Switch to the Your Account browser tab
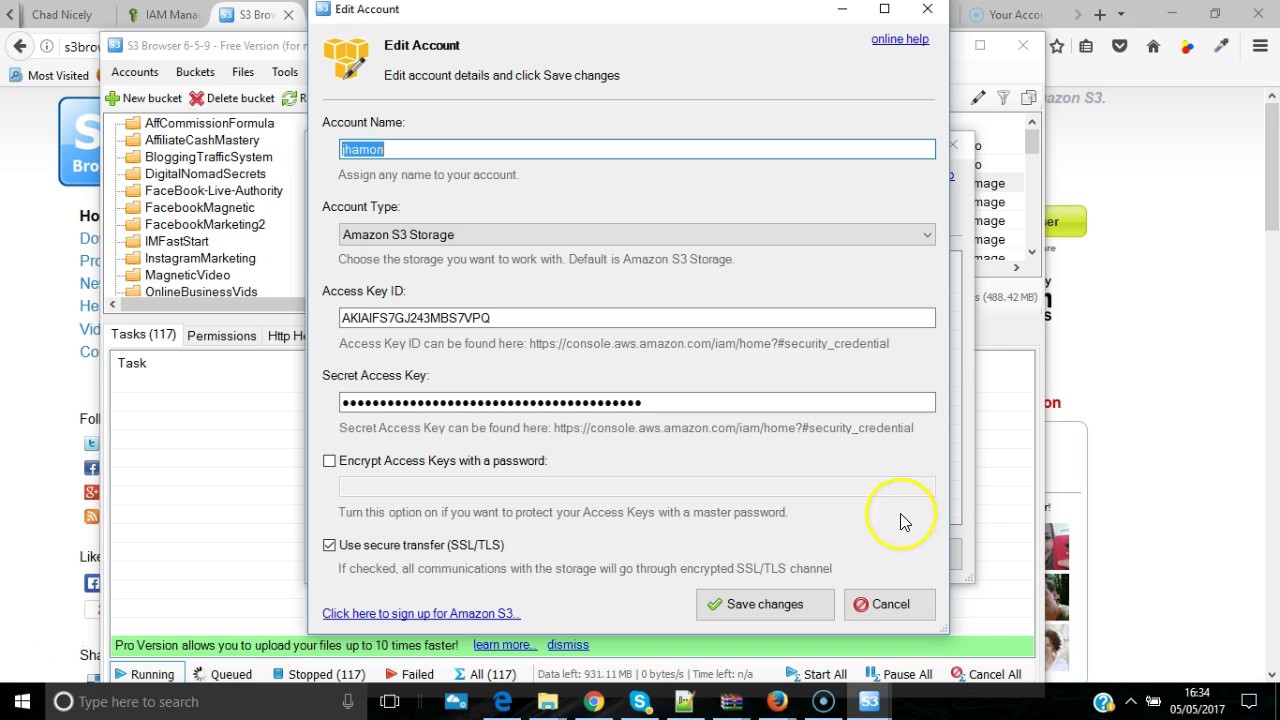 click(1014, 15)
